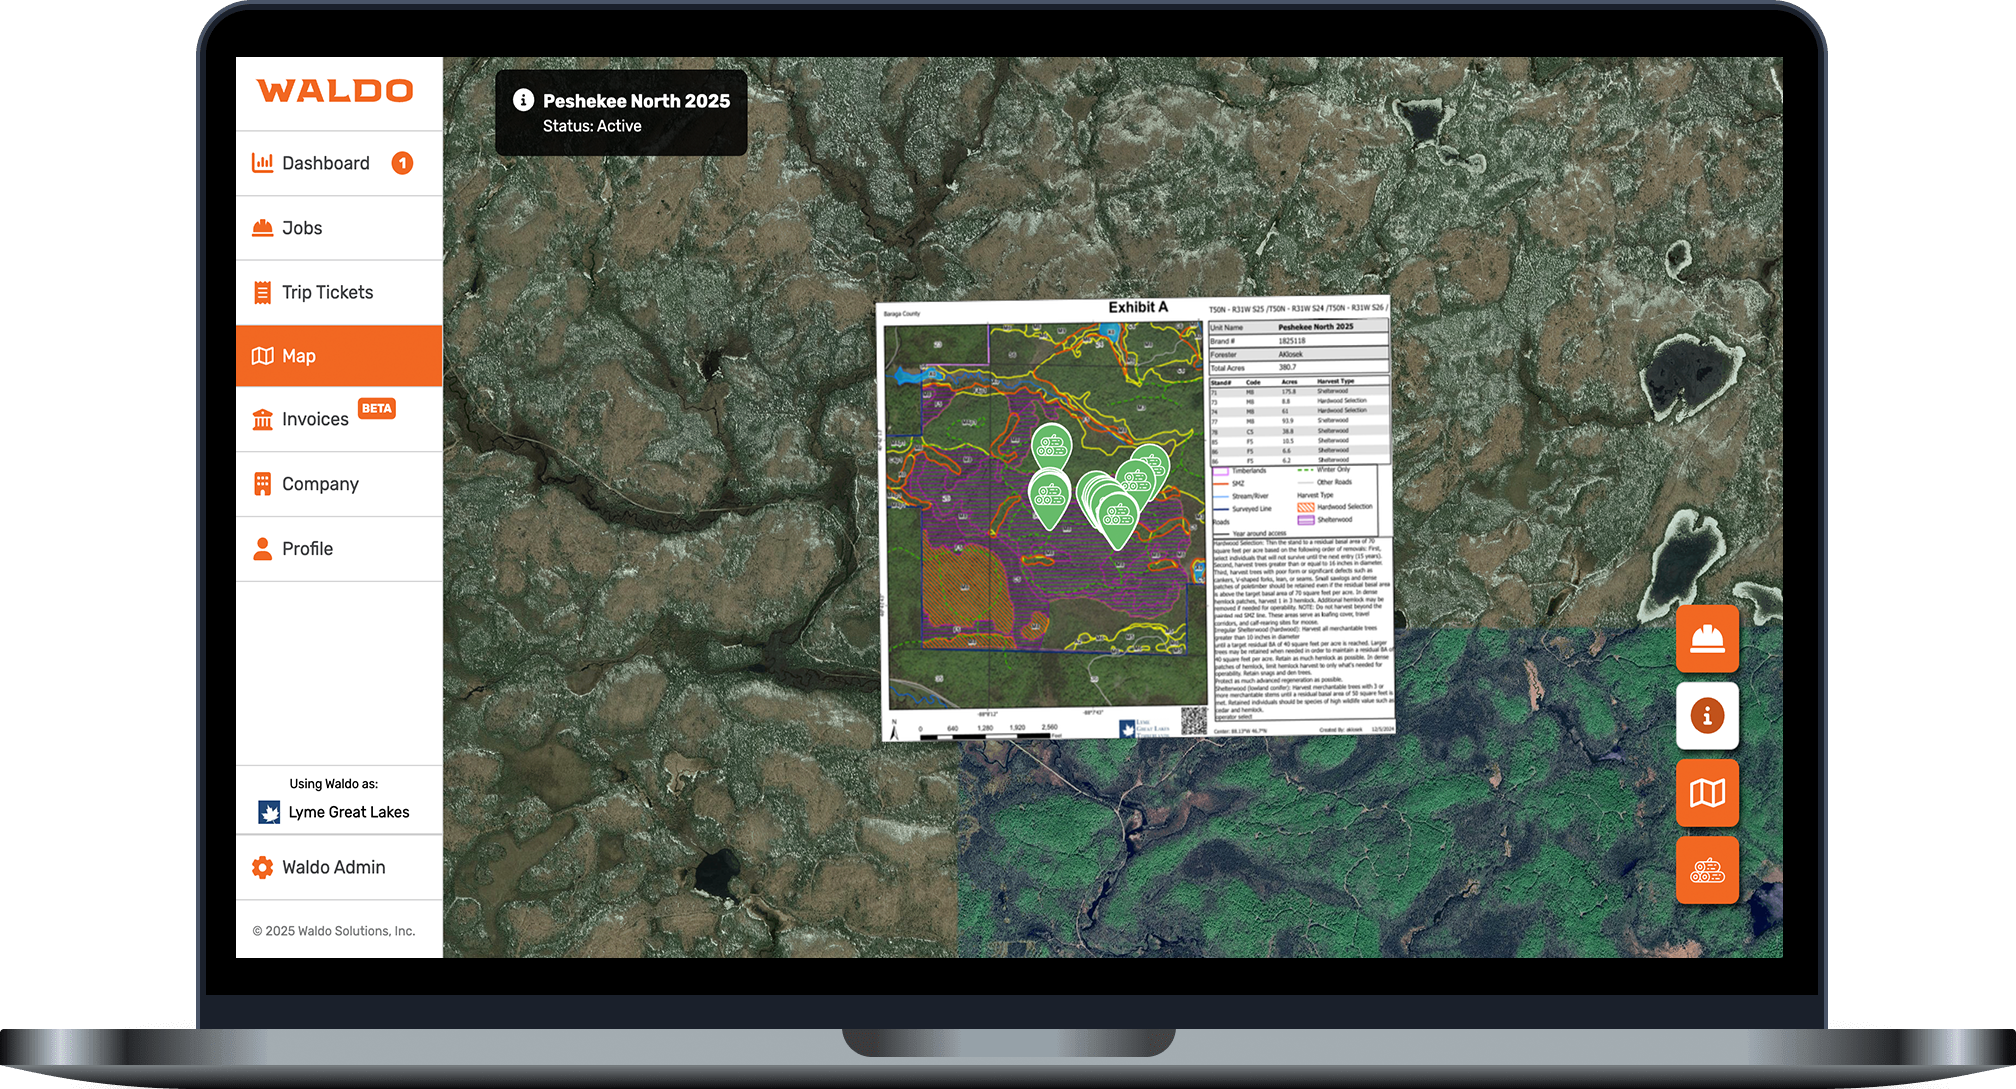Select the topmost green log marker
The image size is (2016, 1089).
[1051, 445]
